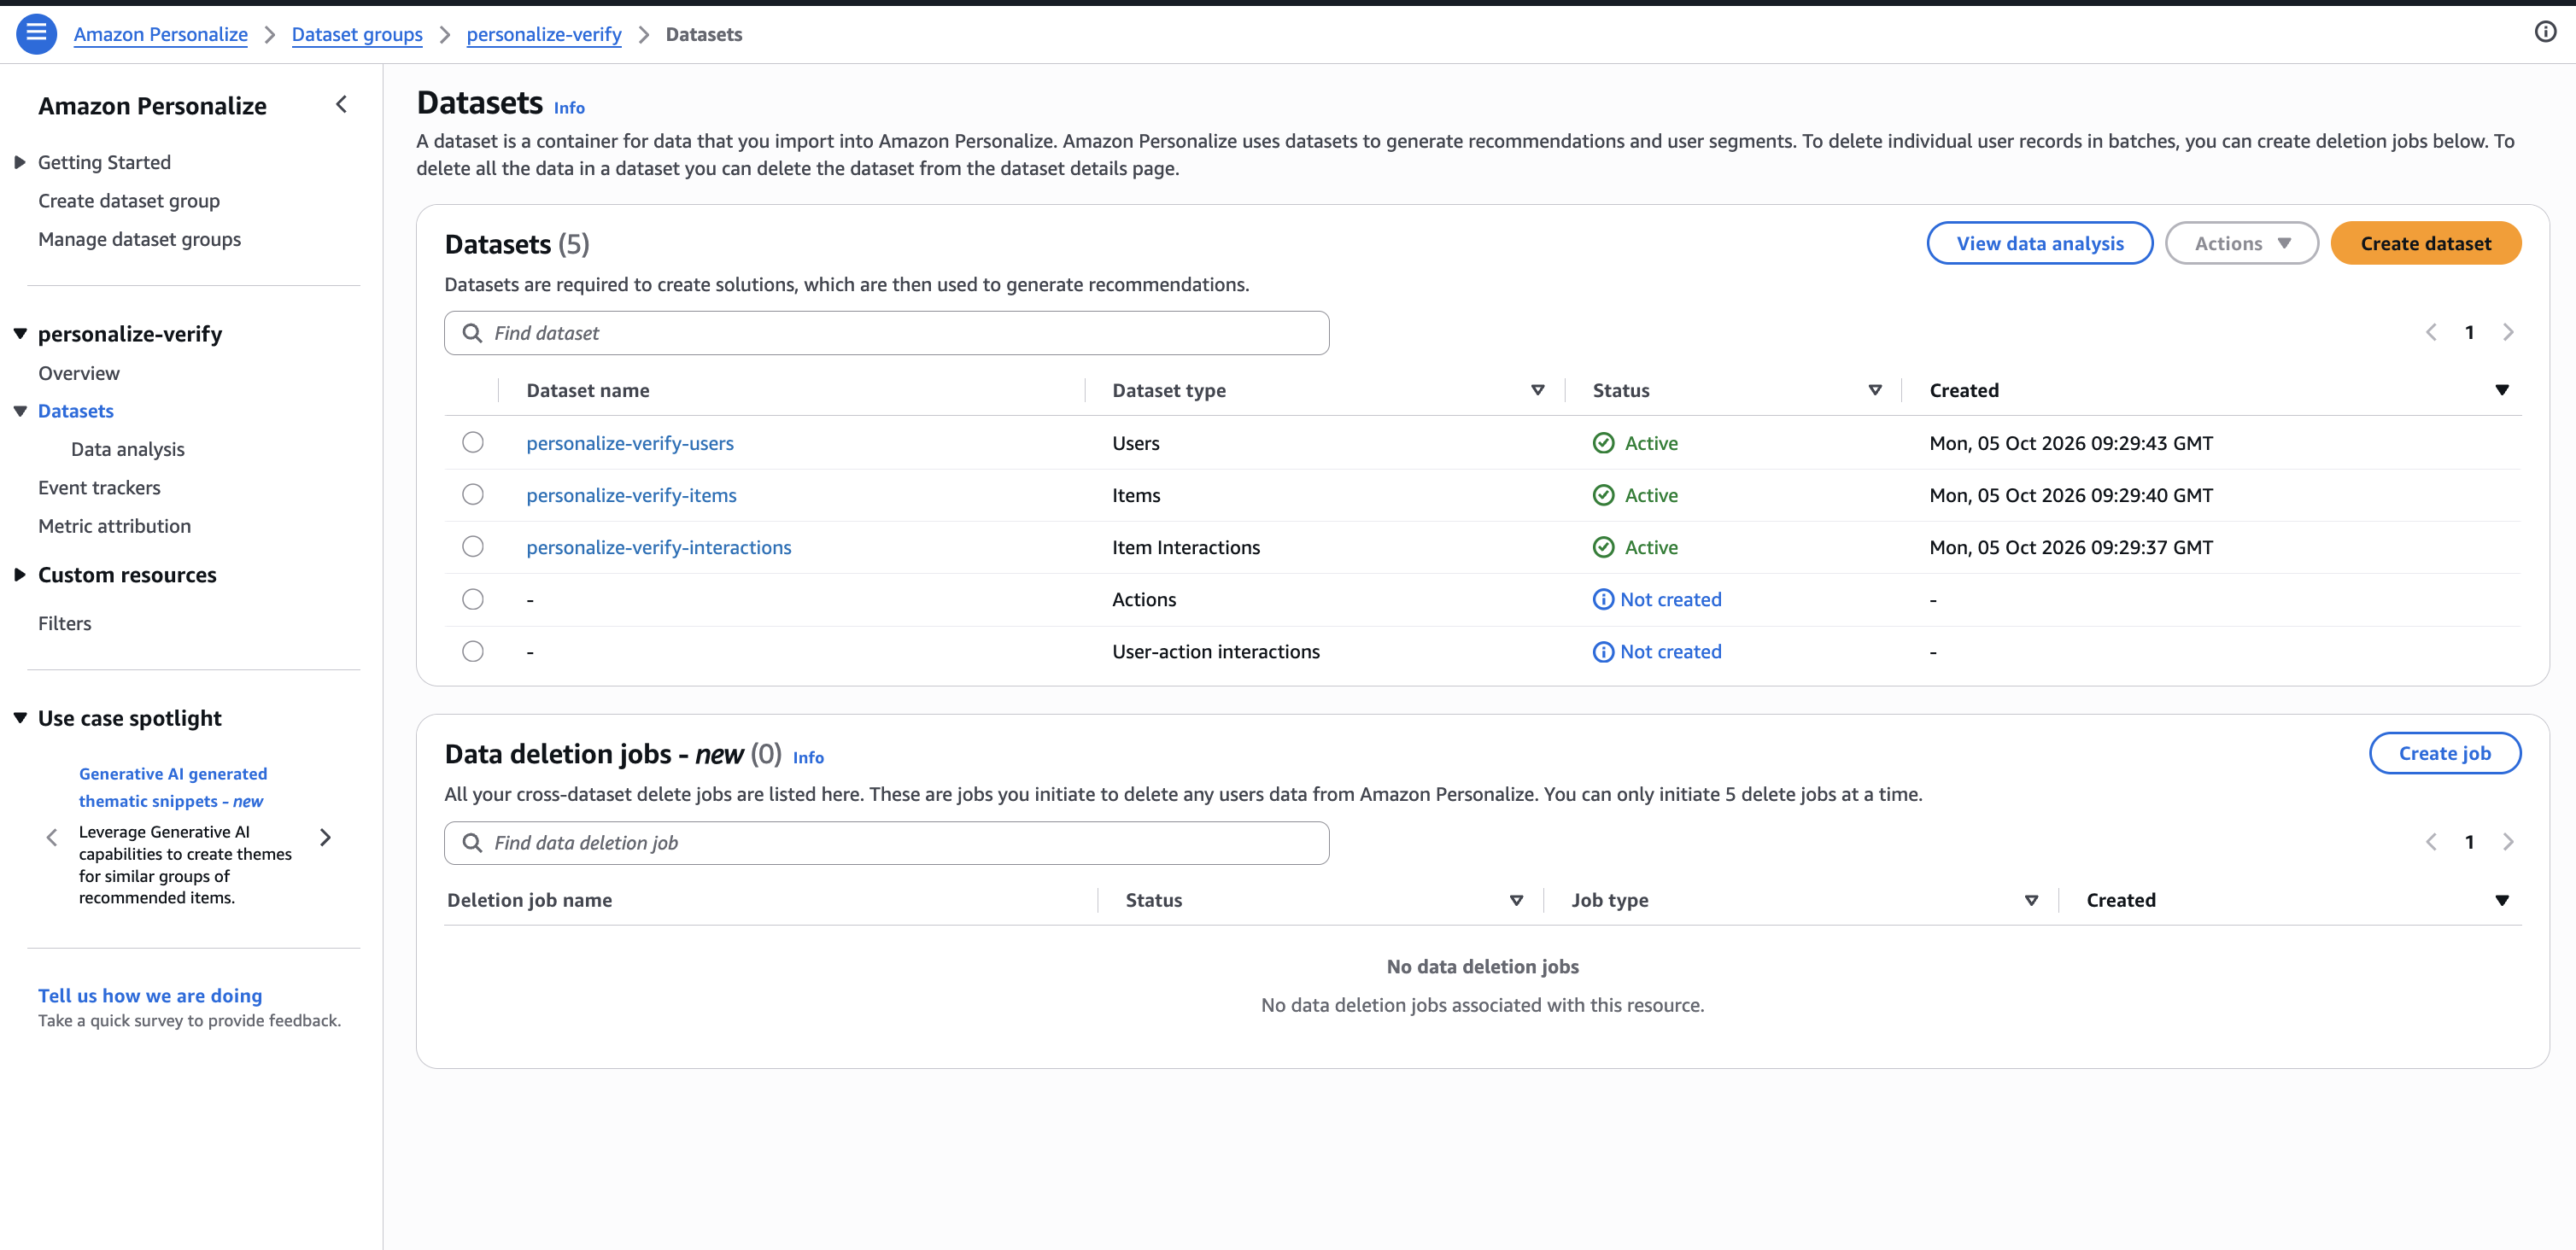Open the Actions dropdown button
Image resolution: width=2576 pixels, height=1250 pixels.
2241,244
